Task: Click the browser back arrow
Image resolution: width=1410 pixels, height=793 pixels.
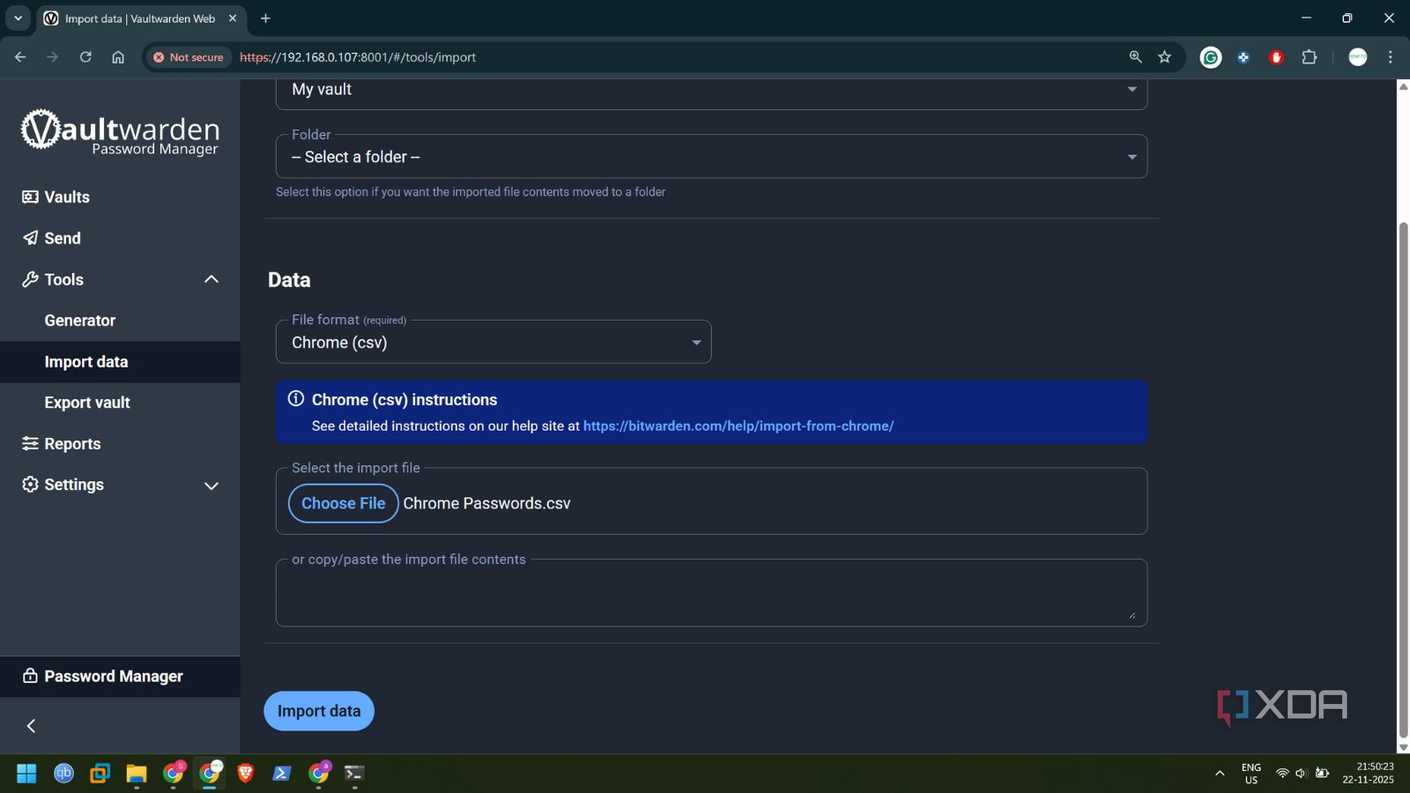Action: 20,57
